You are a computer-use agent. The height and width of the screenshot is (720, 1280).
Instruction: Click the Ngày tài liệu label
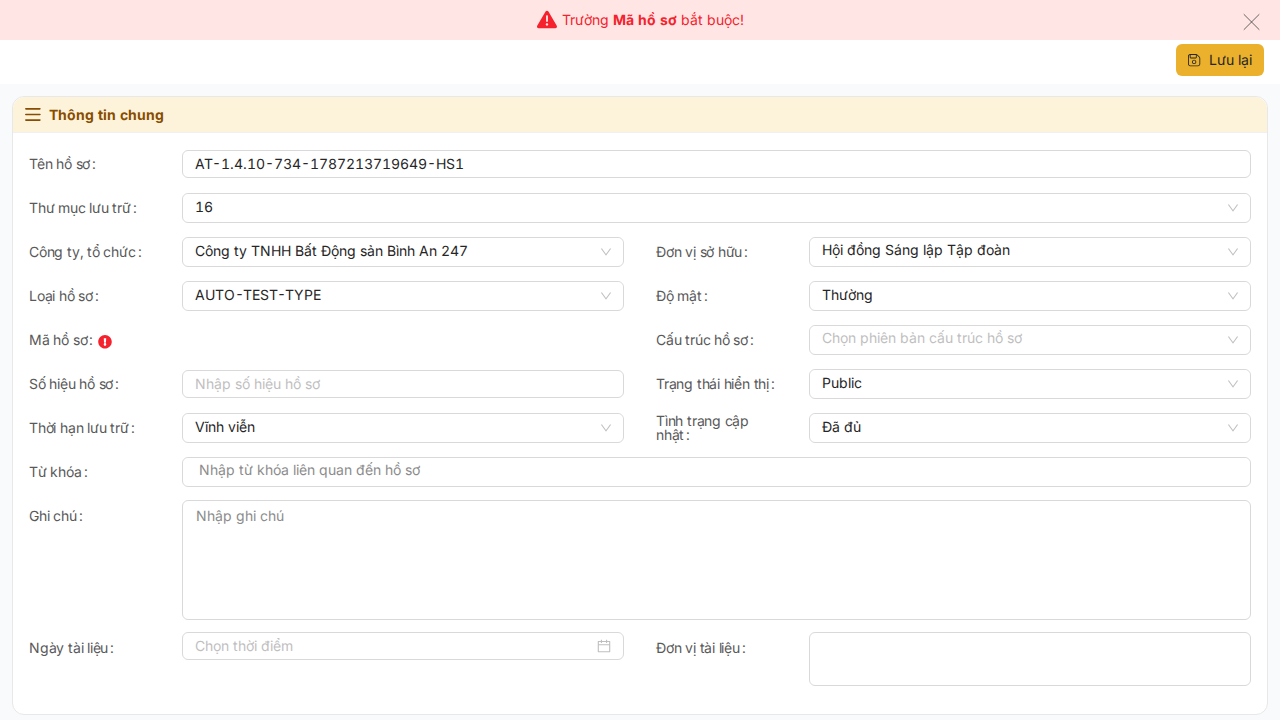click(x=71, y=648)
